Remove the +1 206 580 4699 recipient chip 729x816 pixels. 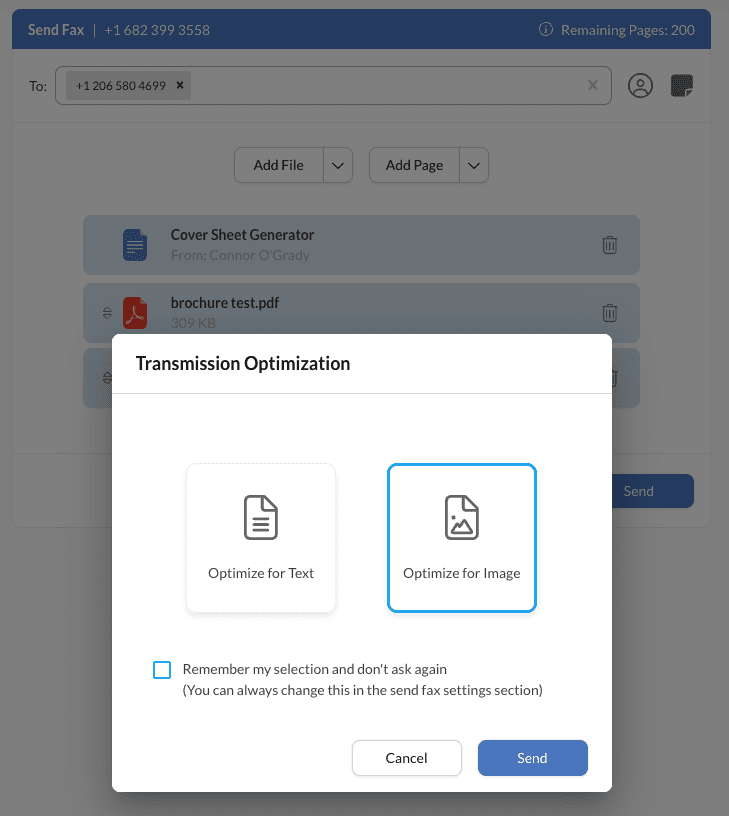pos(179,85)
